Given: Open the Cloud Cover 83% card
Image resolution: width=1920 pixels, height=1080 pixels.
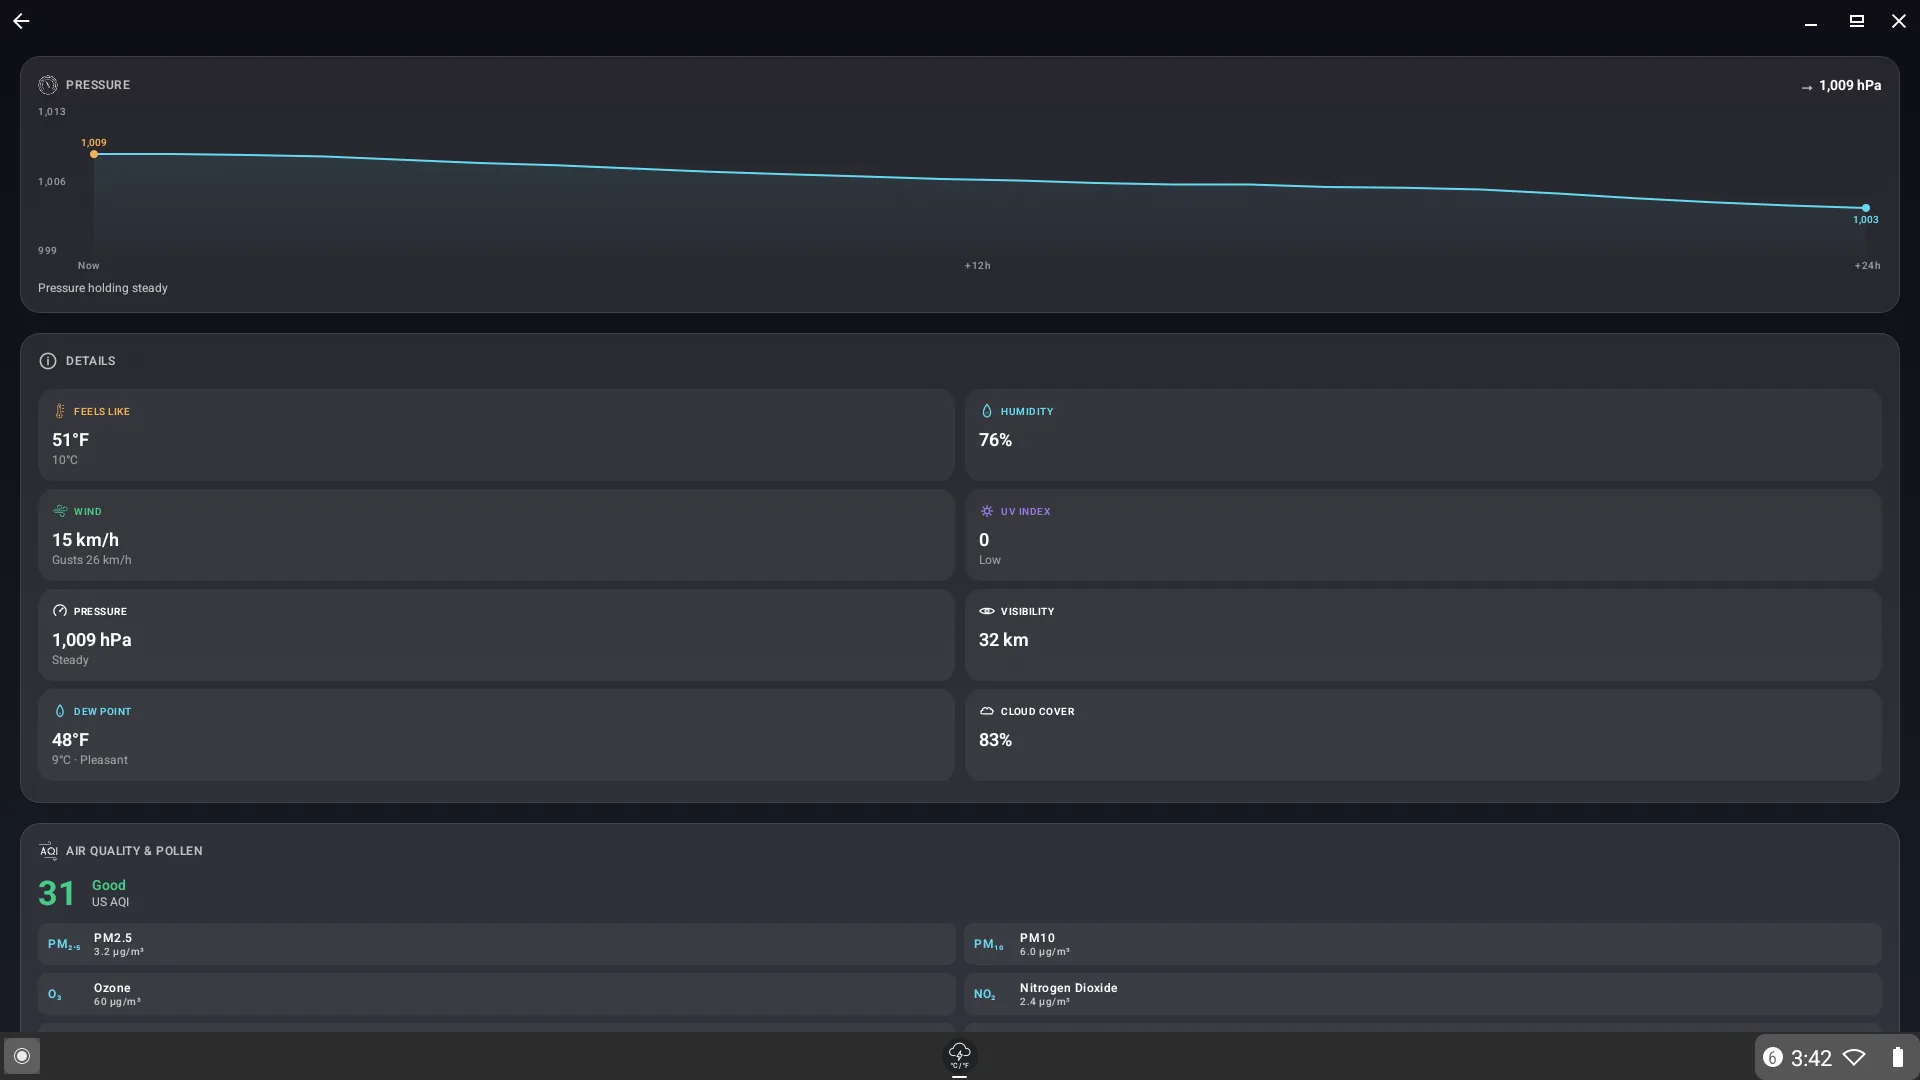Looking at the screenshot, I should coord(1423,735).
